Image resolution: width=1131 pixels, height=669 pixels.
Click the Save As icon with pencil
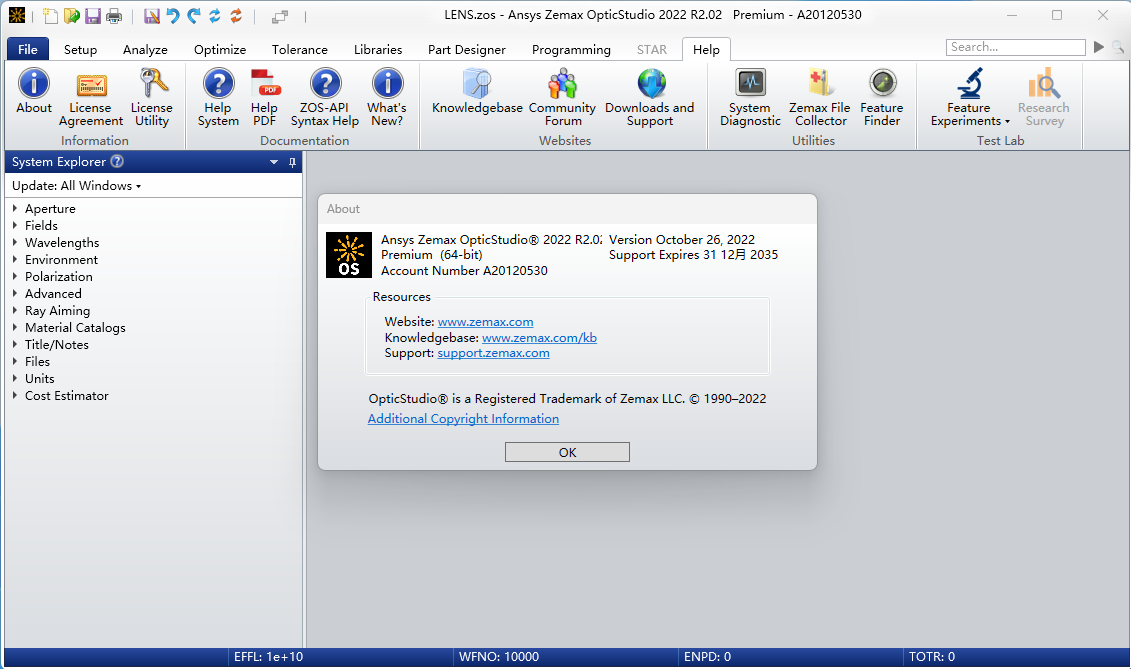tap(151, 15)
